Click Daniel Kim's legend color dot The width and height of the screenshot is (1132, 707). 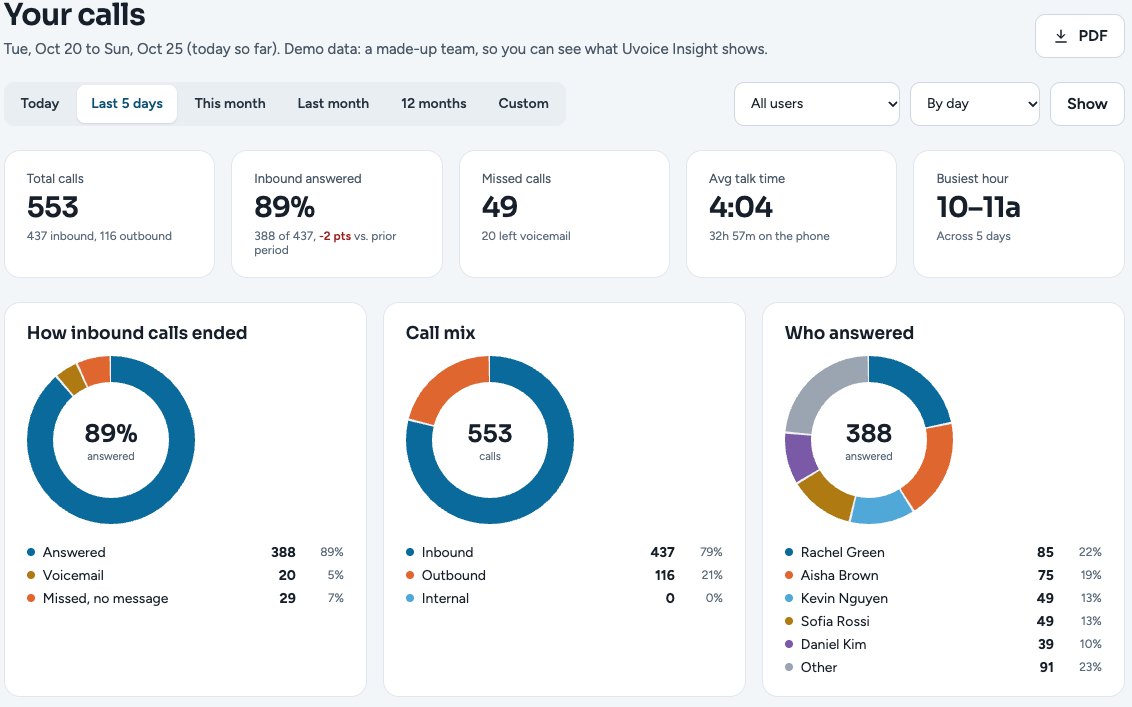789,645
